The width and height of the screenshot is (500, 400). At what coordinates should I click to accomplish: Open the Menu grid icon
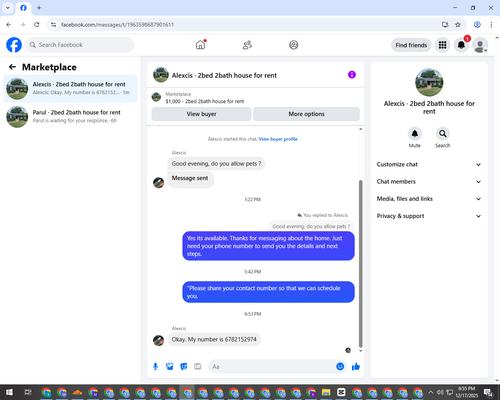pyautogui.click(x=442, y=45)
